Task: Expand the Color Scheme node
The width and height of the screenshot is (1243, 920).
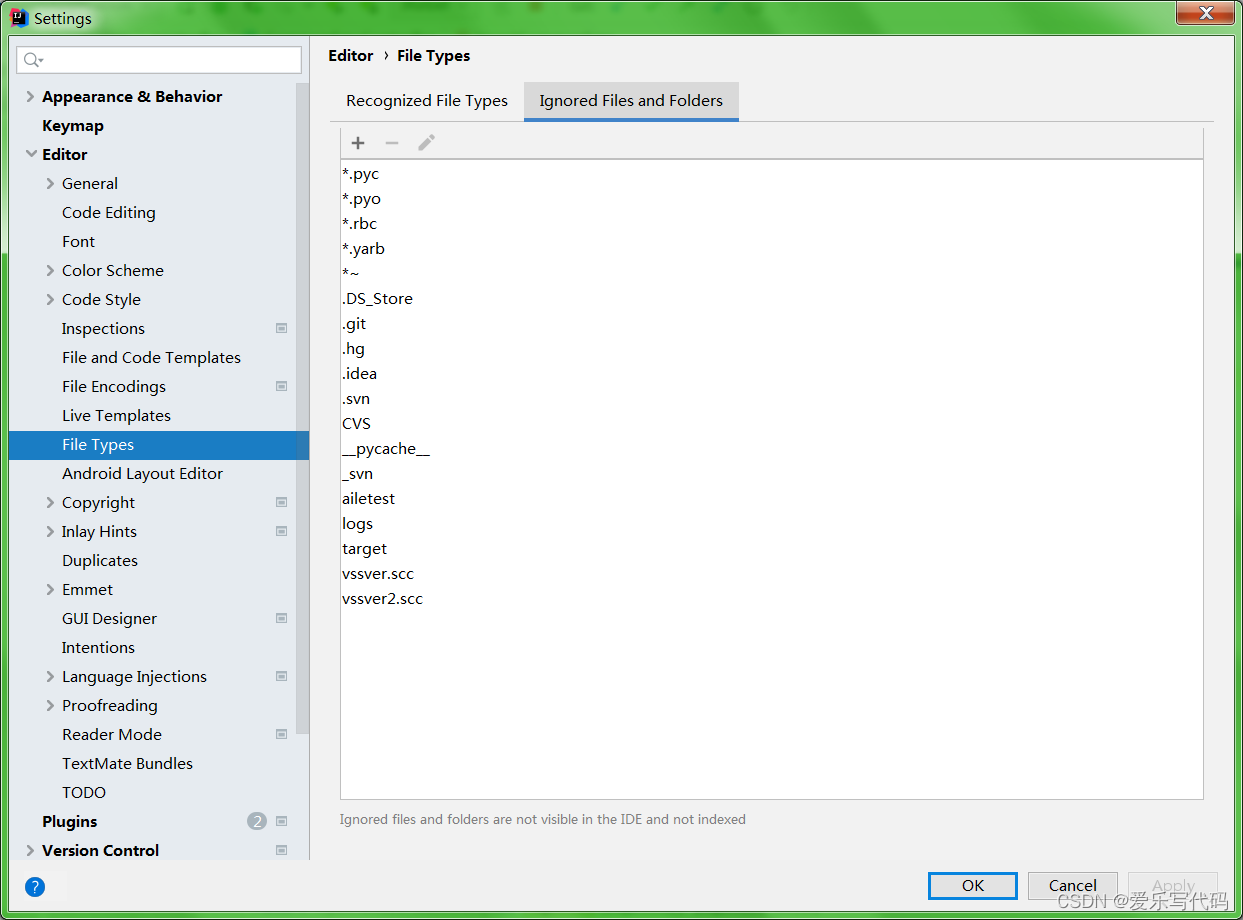Action: 51,270
